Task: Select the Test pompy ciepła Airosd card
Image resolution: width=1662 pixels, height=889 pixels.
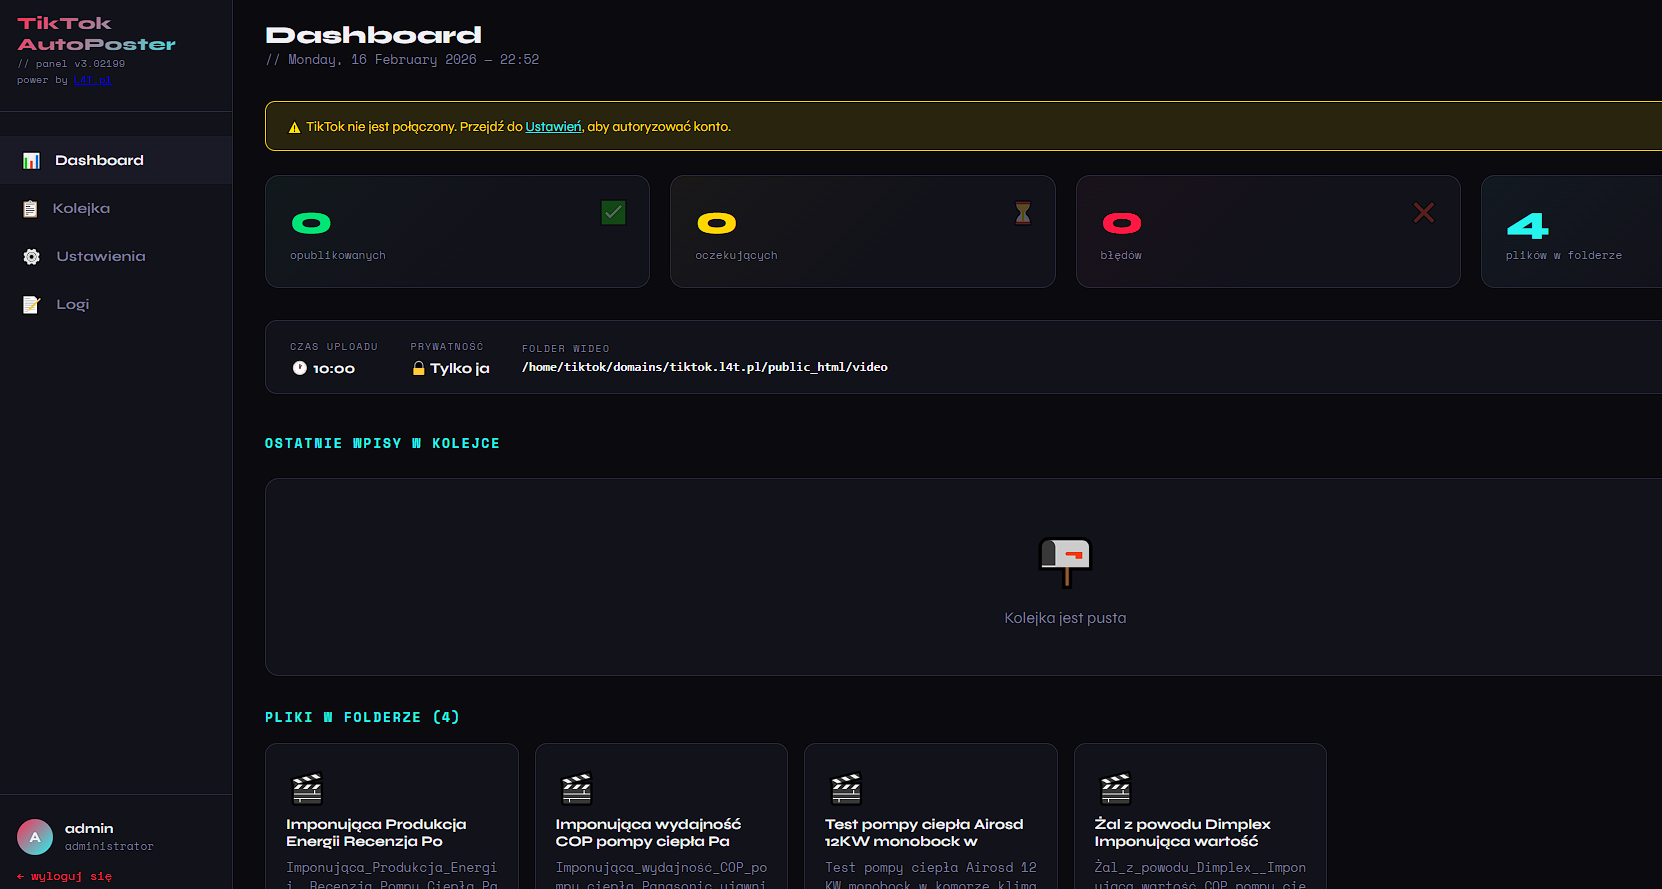Action: [930, 820]
